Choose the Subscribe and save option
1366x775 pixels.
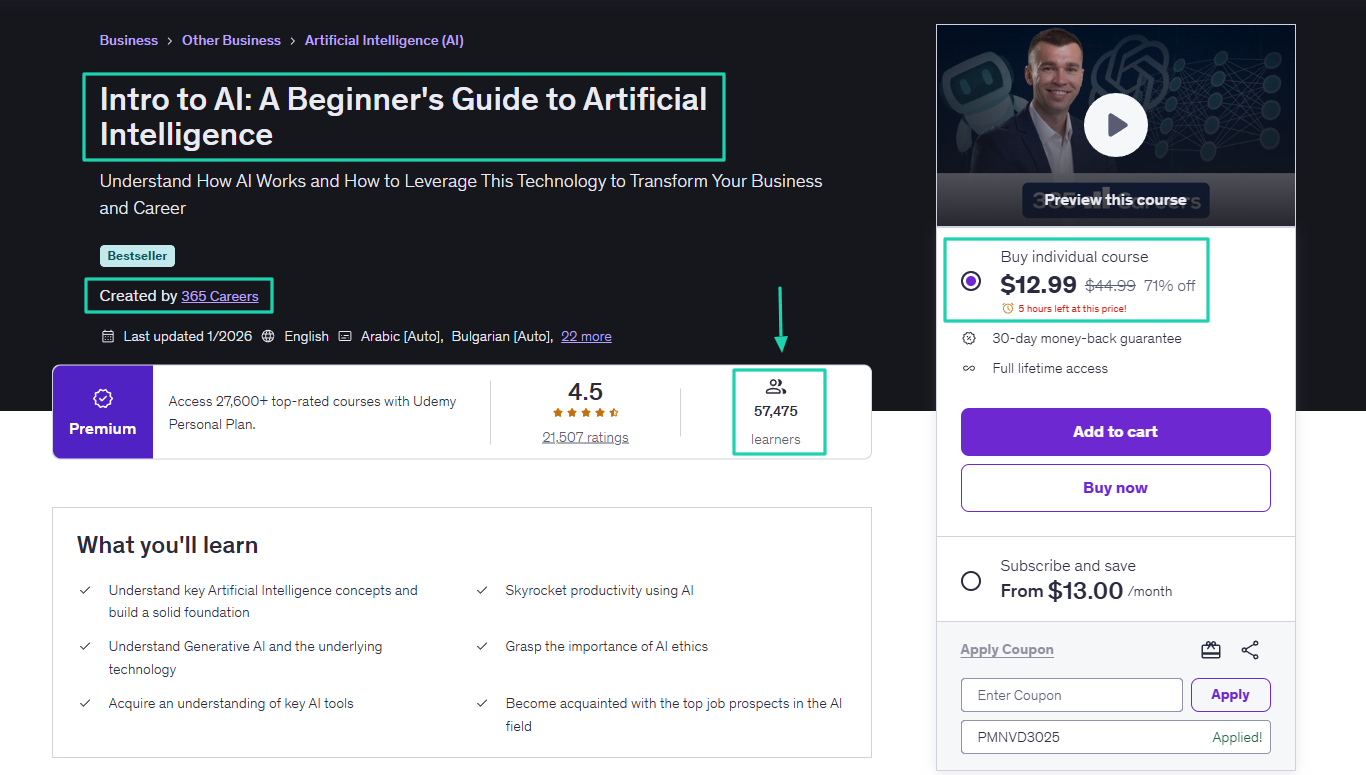click(x=970, y=580)
